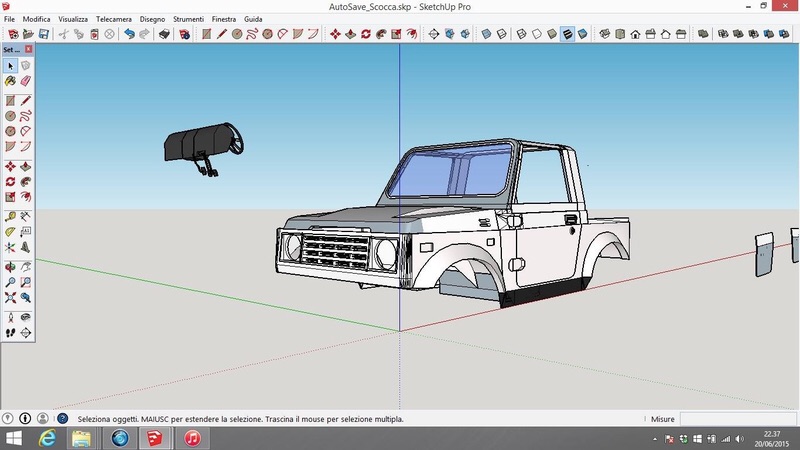
Task: Click the Print icon in toolbar
Action: pos(163,34)
